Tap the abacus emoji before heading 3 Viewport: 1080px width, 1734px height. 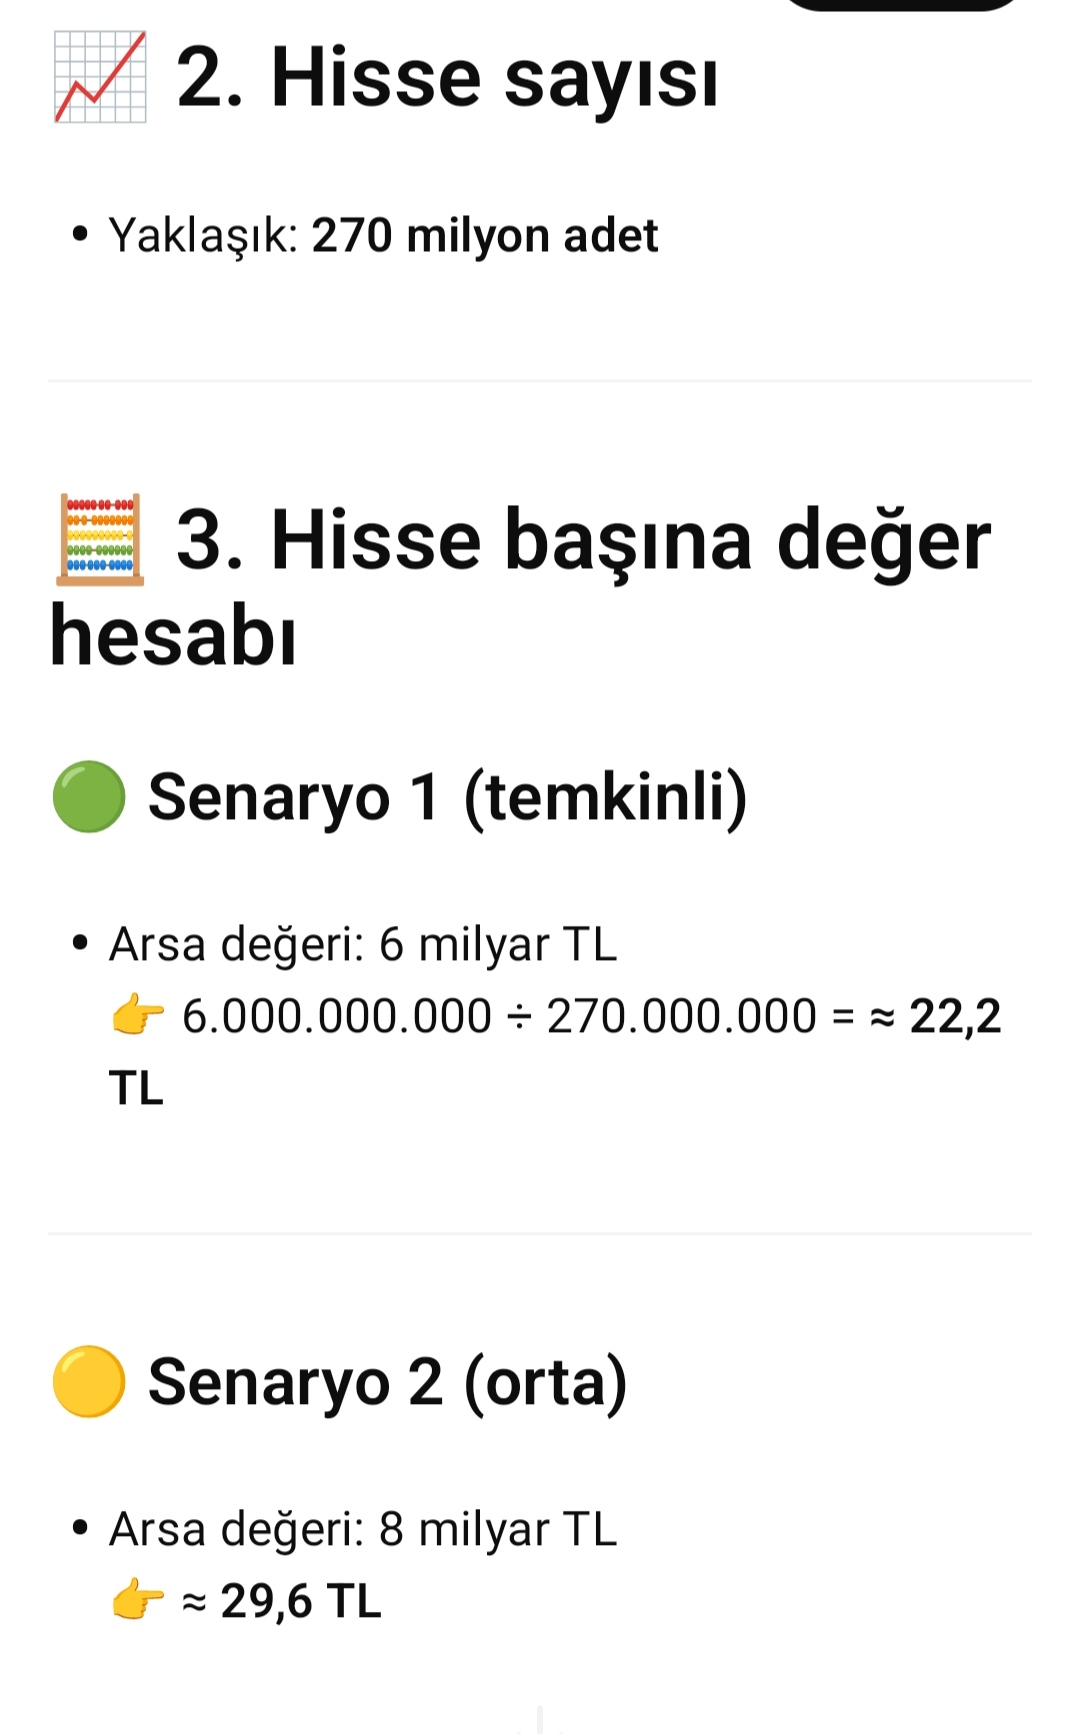coord(100,539)
